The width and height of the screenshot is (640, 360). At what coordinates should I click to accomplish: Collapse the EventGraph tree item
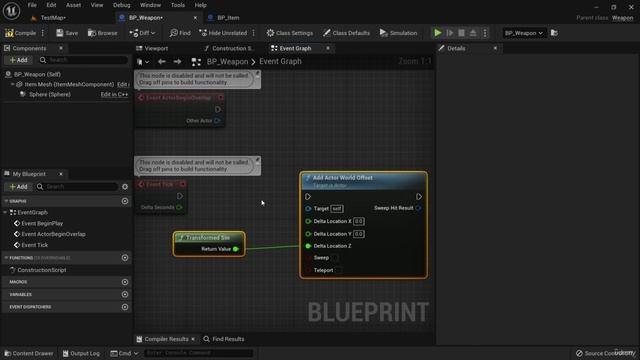click(5, 213)
